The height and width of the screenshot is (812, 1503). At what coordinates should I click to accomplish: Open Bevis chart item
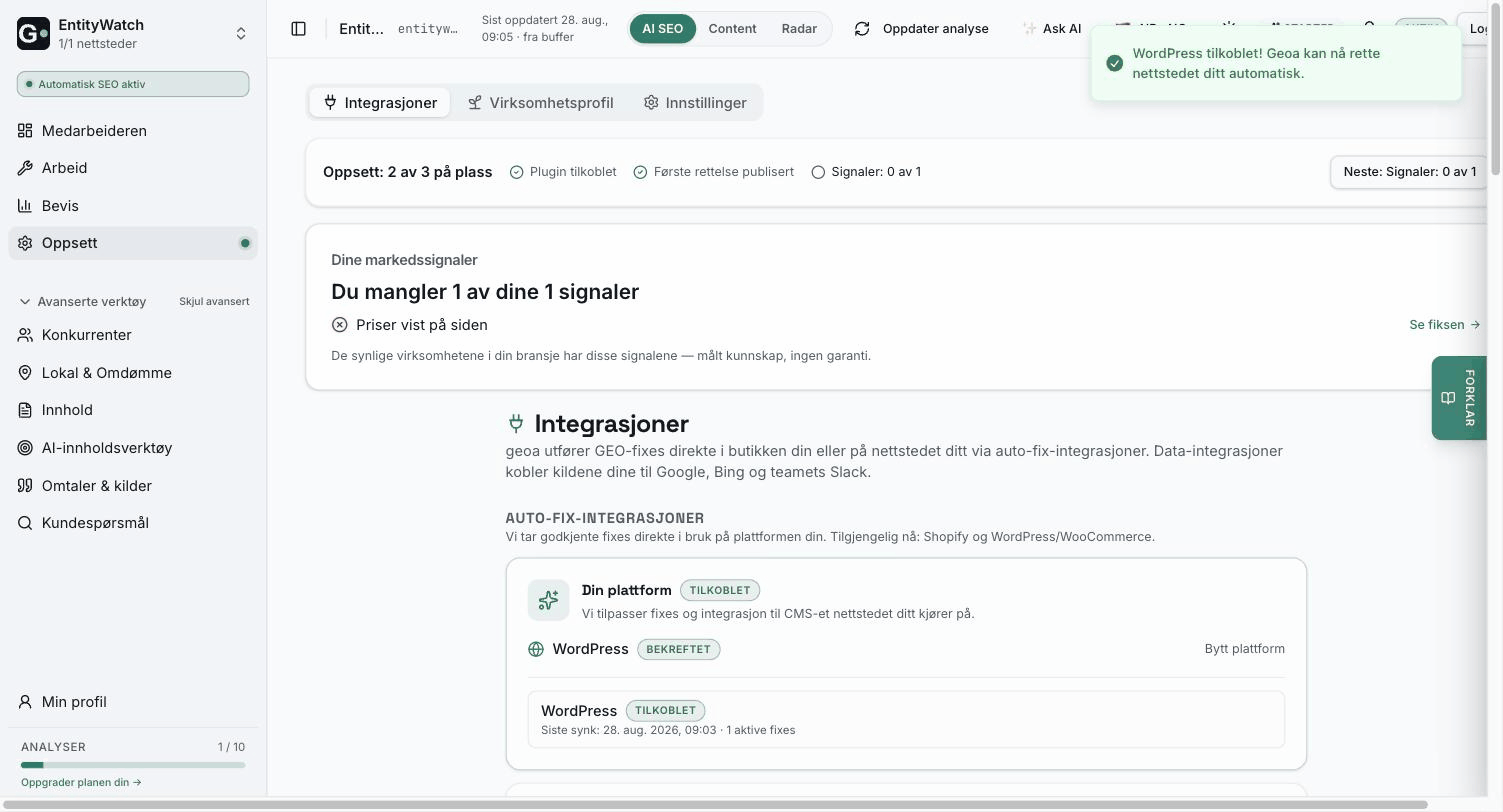(x=133, y=206)
